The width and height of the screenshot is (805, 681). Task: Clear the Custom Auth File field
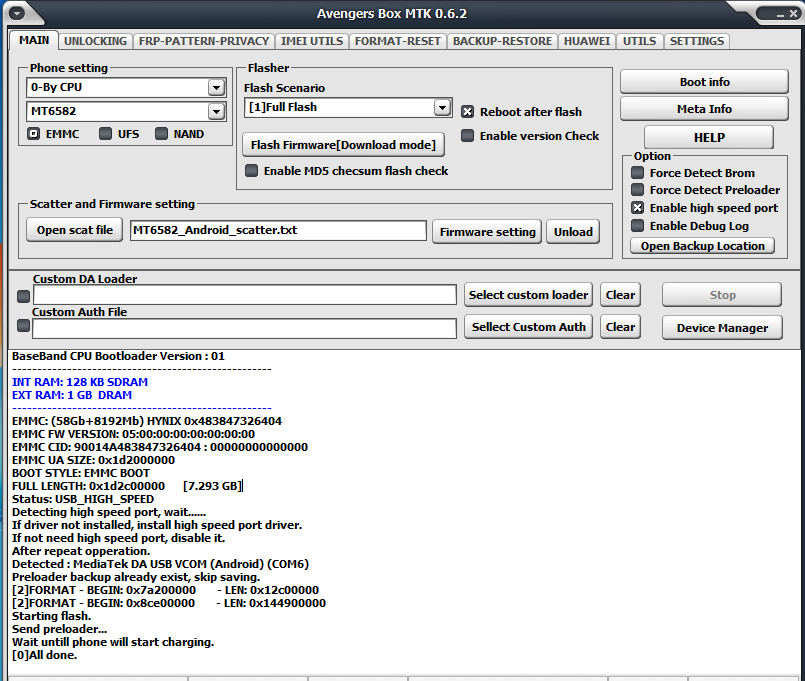620,327
